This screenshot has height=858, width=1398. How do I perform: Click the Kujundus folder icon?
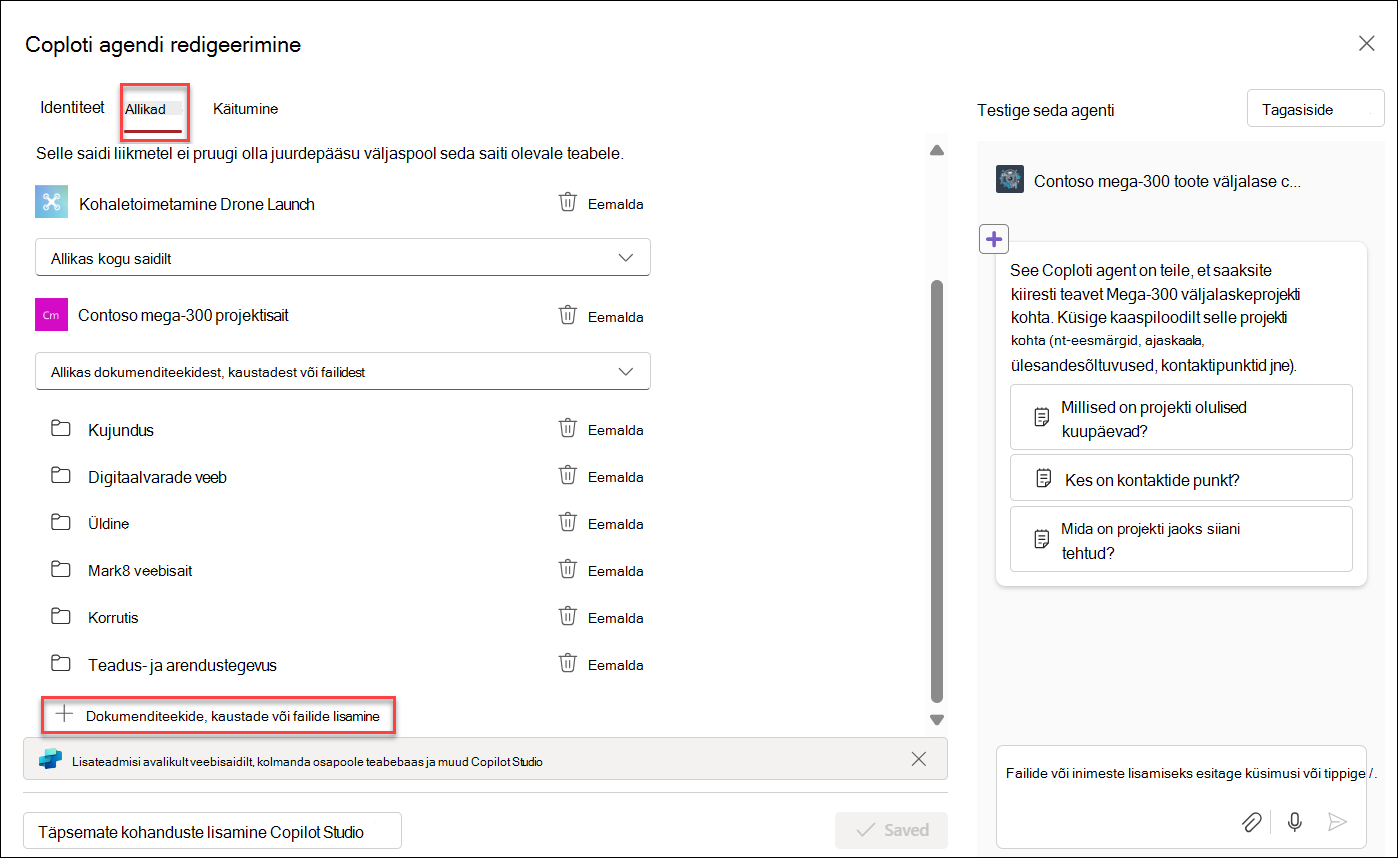point(61,429)
